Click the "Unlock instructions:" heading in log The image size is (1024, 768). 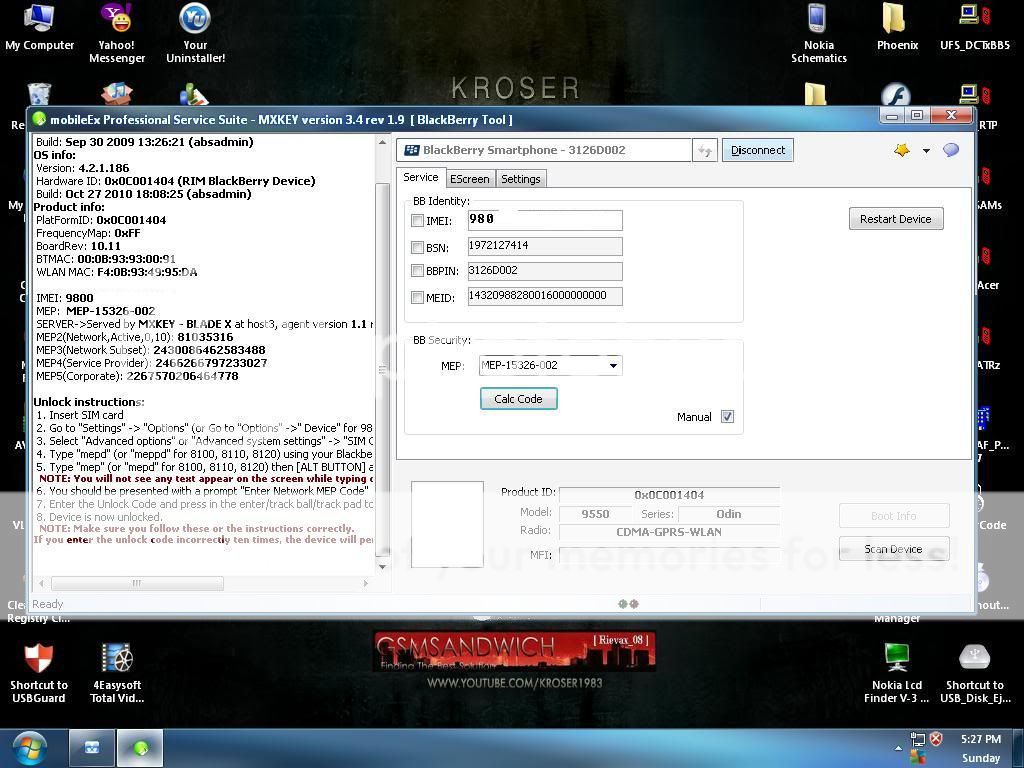click(x=89, y=402)
